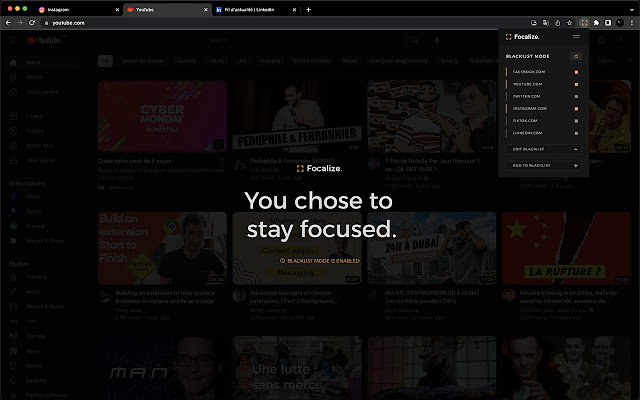The image size is (640, 400).
Task: Click the 'You chose to stay focused' heading
Action: point(320,215)
